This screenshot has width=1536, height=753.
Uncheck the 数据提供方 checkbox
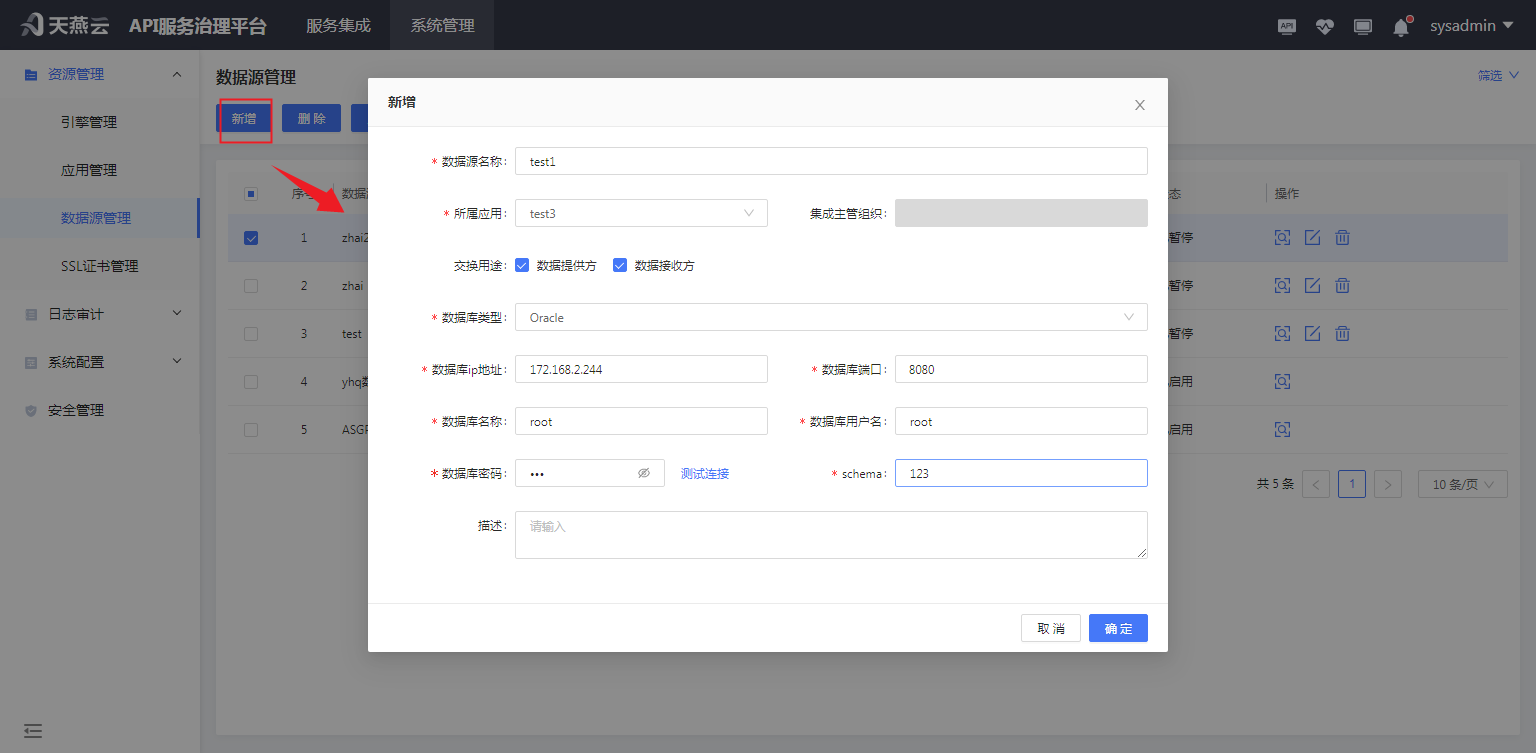522,265
